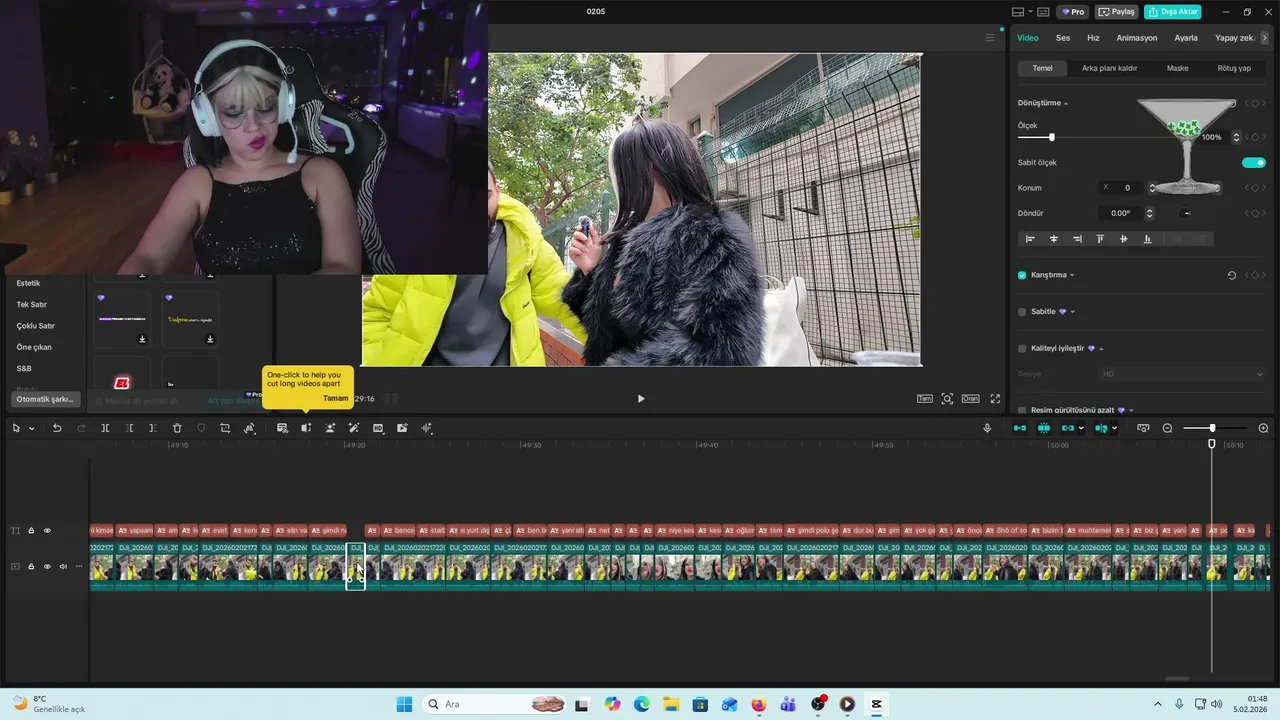Click the zoom in timeline icon
The height and width of the screenshot is (720, 1280).
1263,428
